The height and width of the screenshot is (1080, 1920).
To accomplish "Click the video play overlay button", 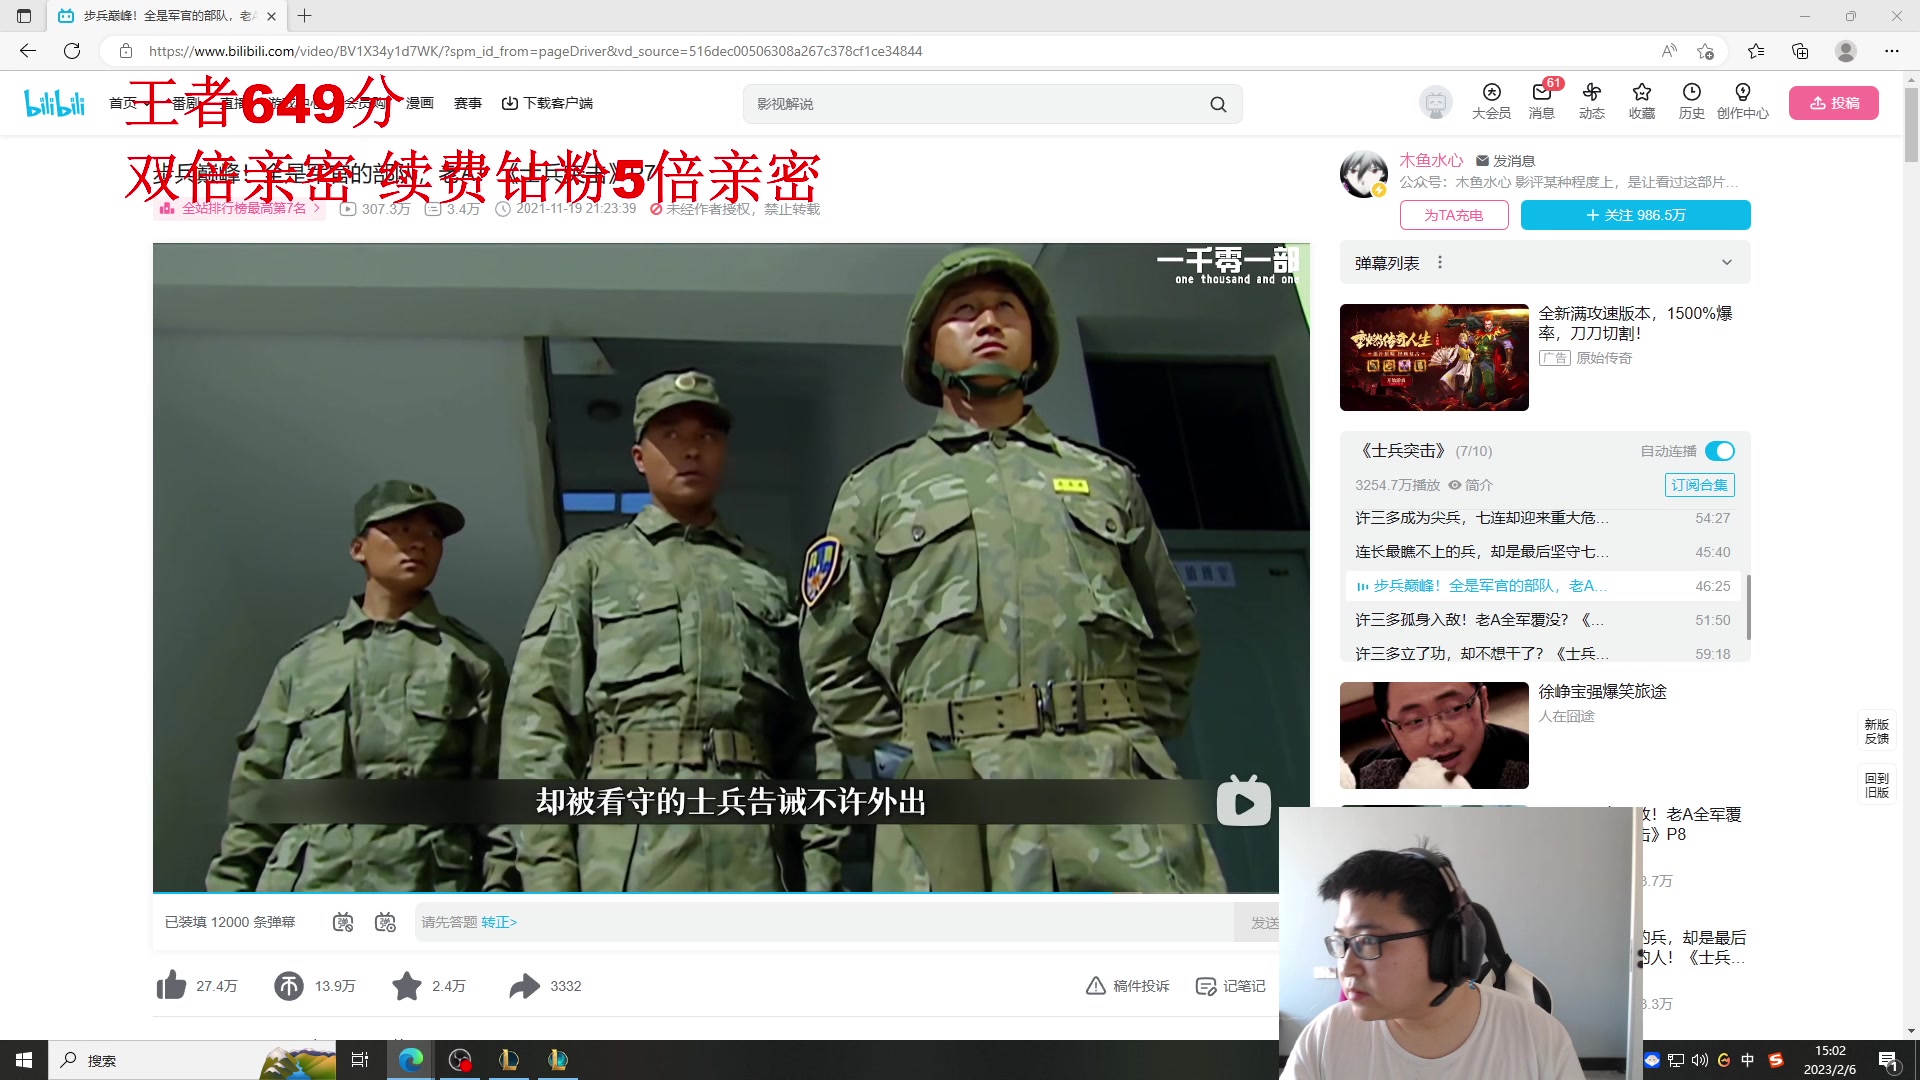I will click(1243, 800).
